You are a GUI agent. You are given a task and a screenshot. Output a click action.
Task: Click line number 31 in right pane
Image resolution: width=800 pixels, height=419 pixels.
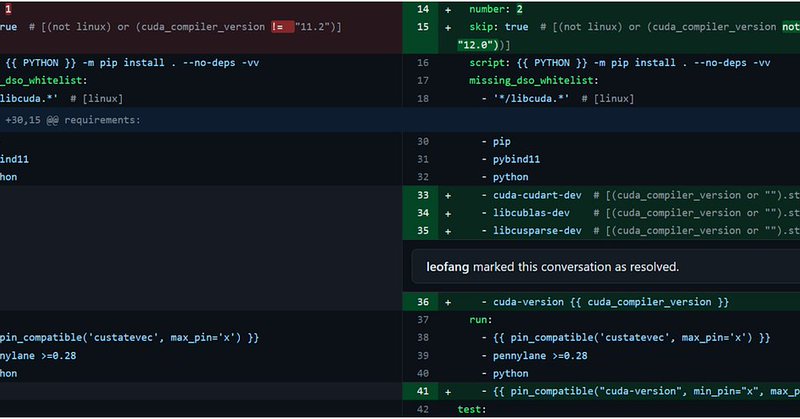423,159
